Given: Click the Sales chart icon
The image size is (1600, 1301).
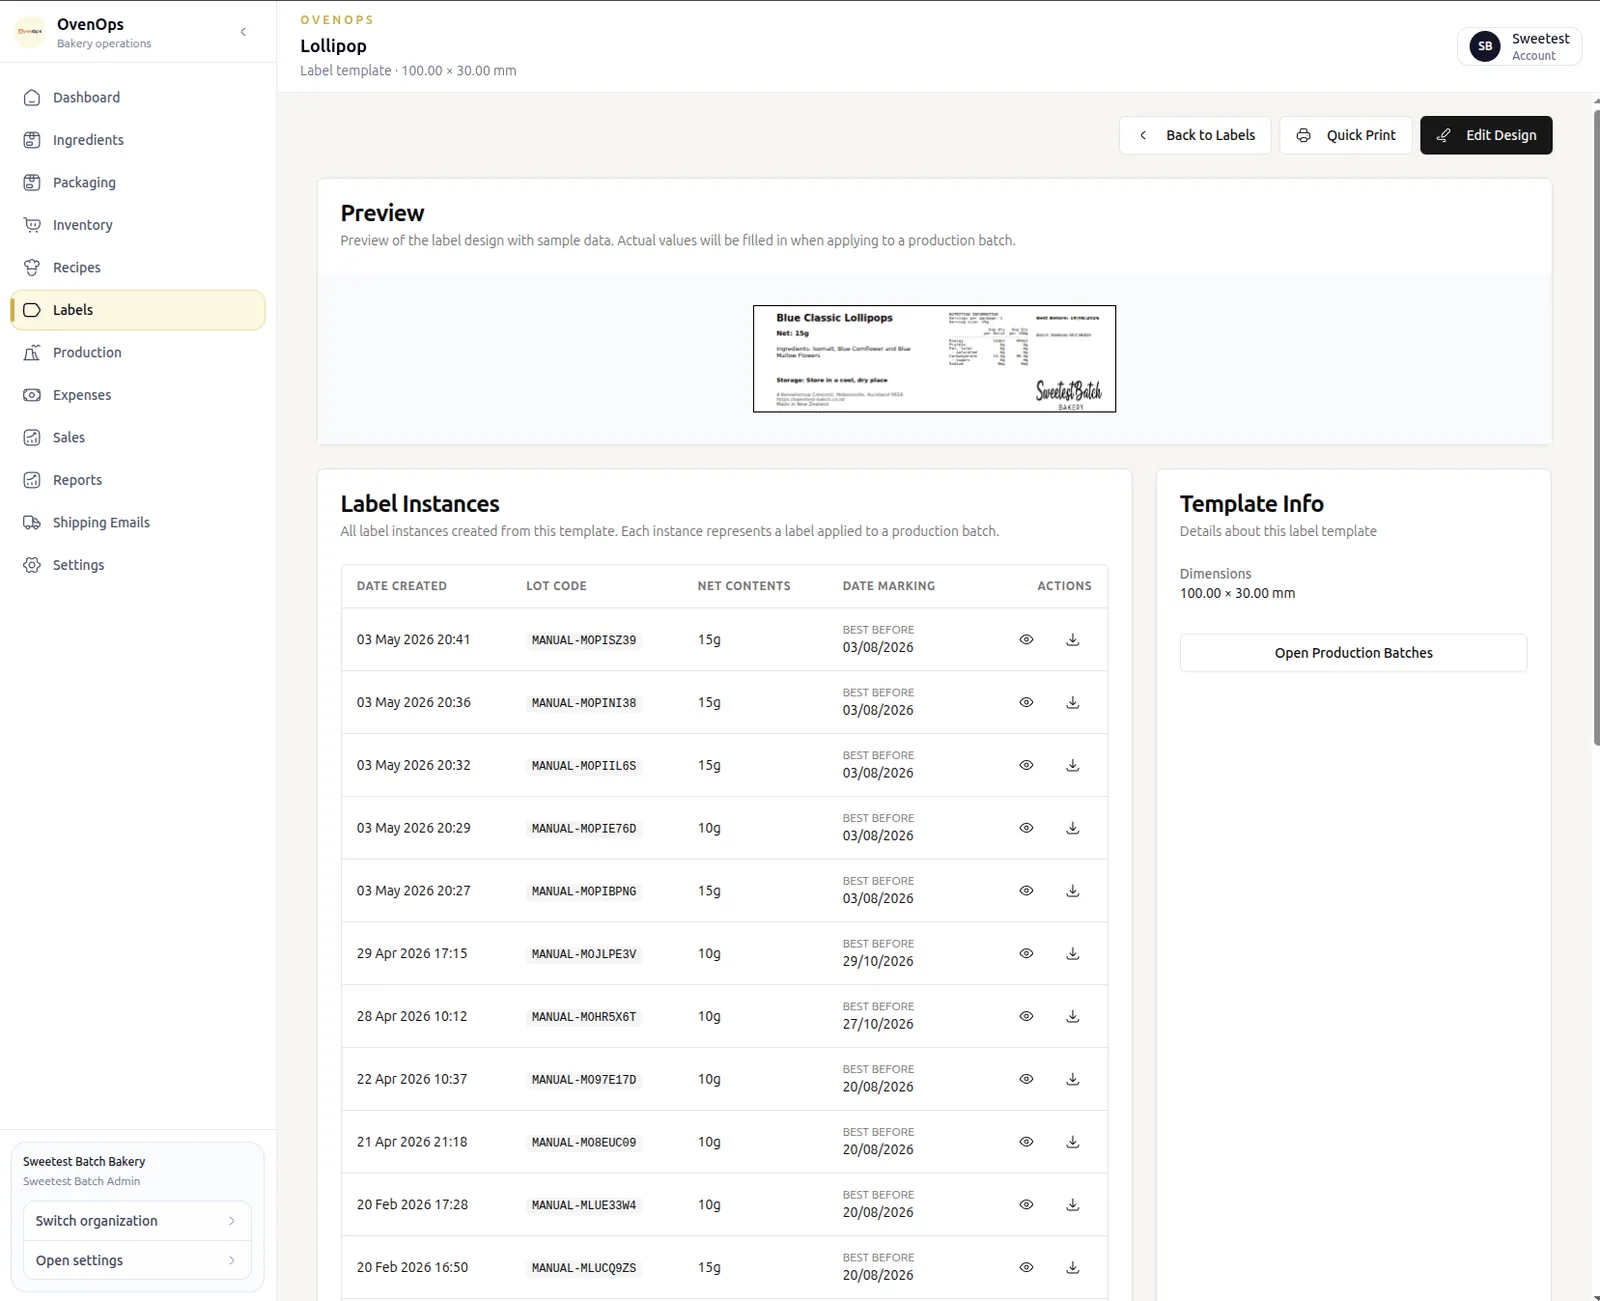Looking at the screenshot, I should pos(32,437).
